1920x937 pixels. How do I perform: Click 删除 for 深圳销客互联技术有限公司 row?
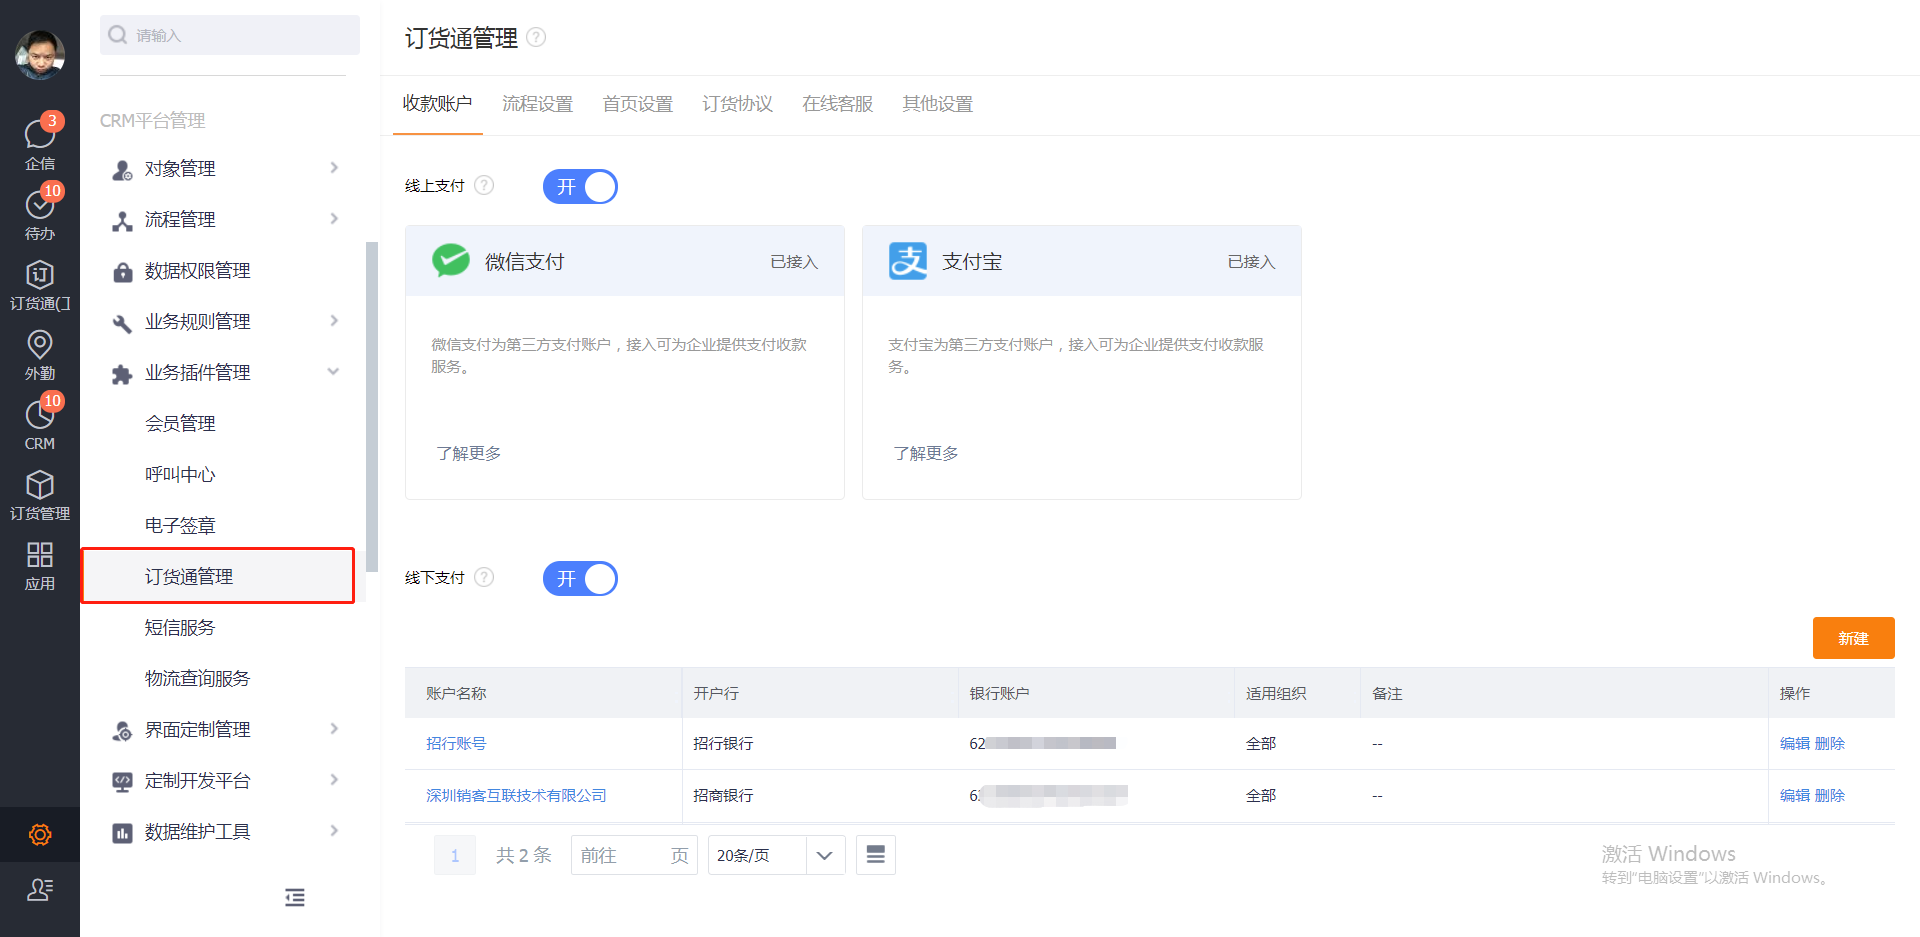point(1830,795)
